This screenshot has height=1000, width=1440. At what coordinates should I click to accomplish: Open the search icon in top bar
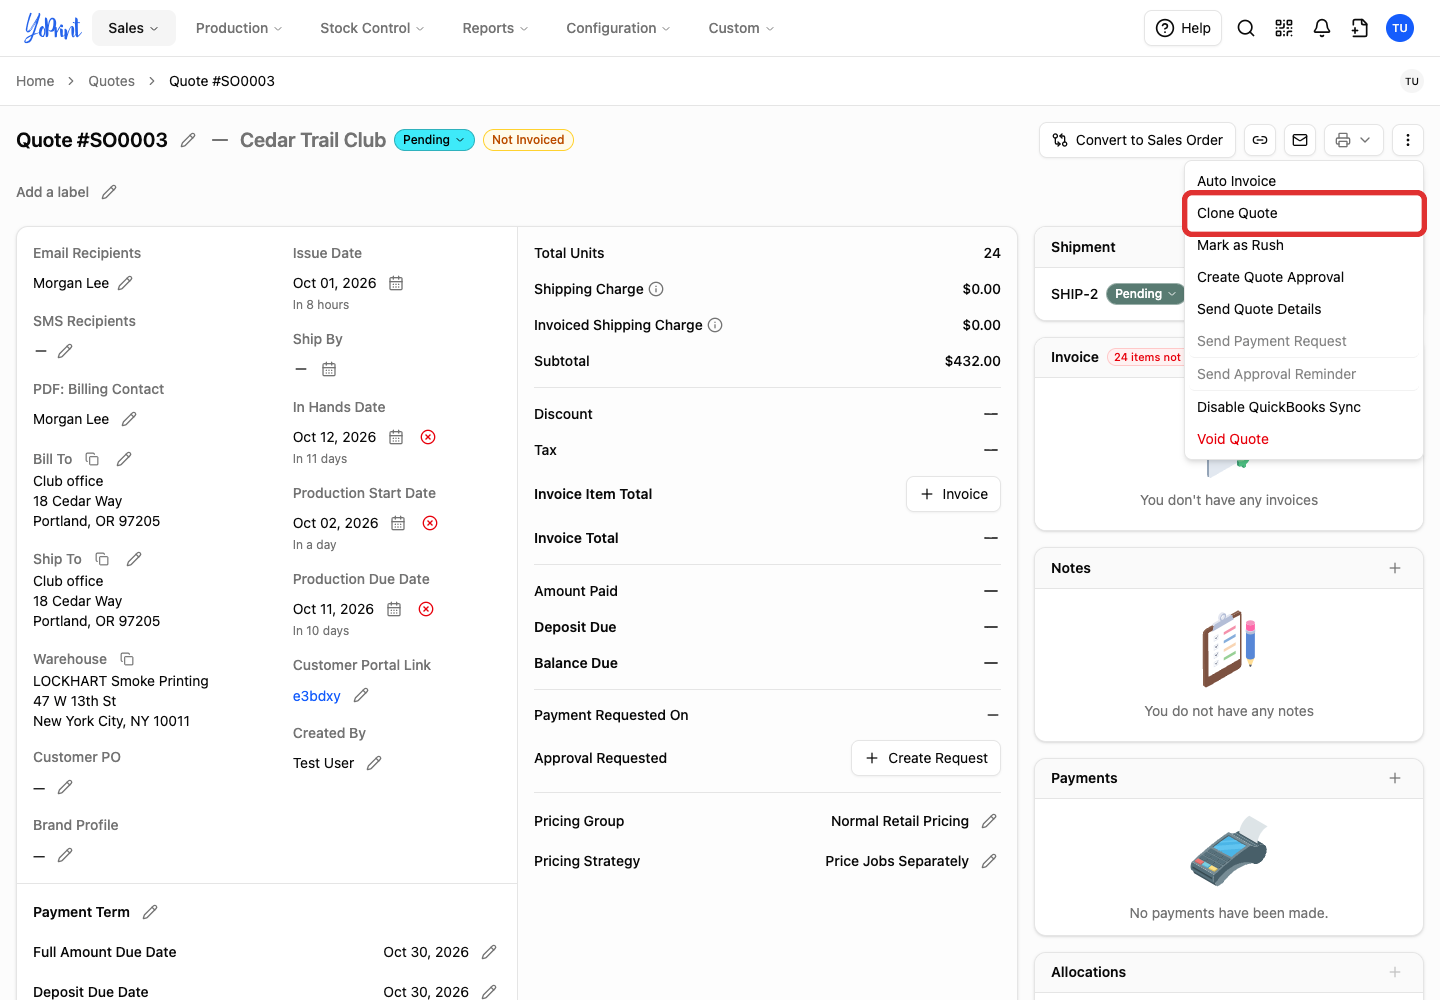(x=1246, y=28)
